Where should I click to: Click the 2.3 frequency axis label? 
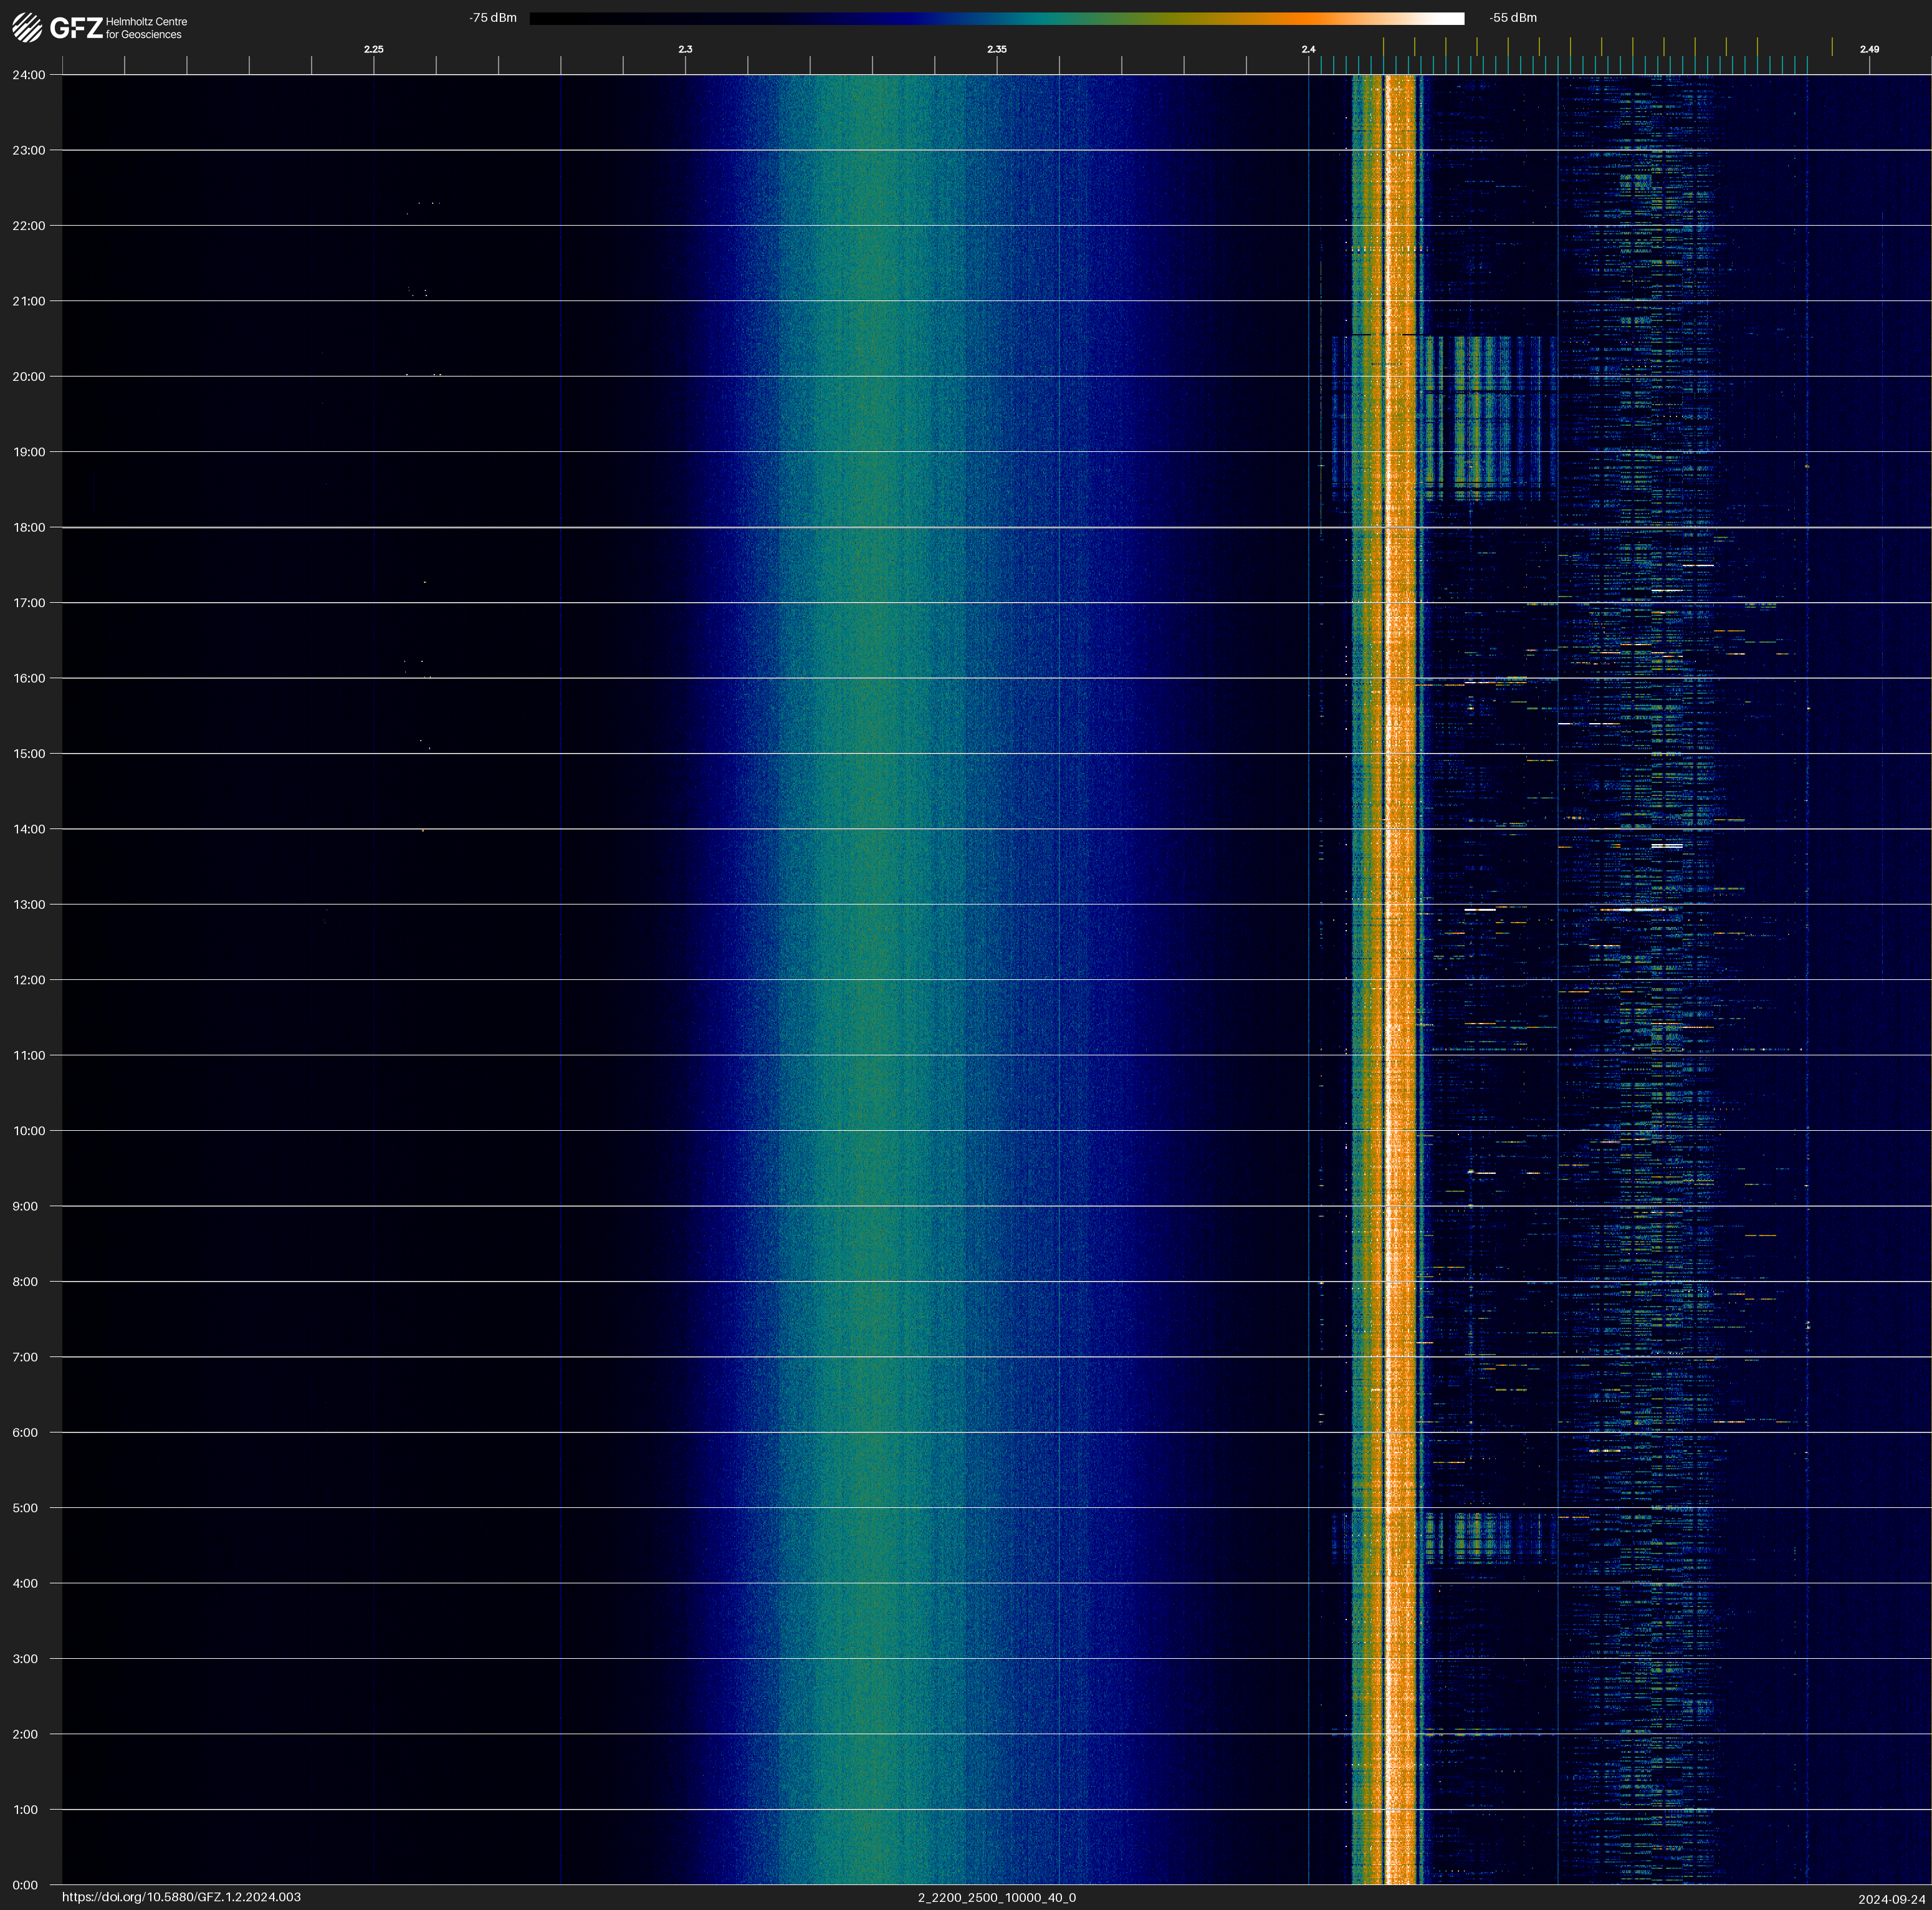click(685, 49)
